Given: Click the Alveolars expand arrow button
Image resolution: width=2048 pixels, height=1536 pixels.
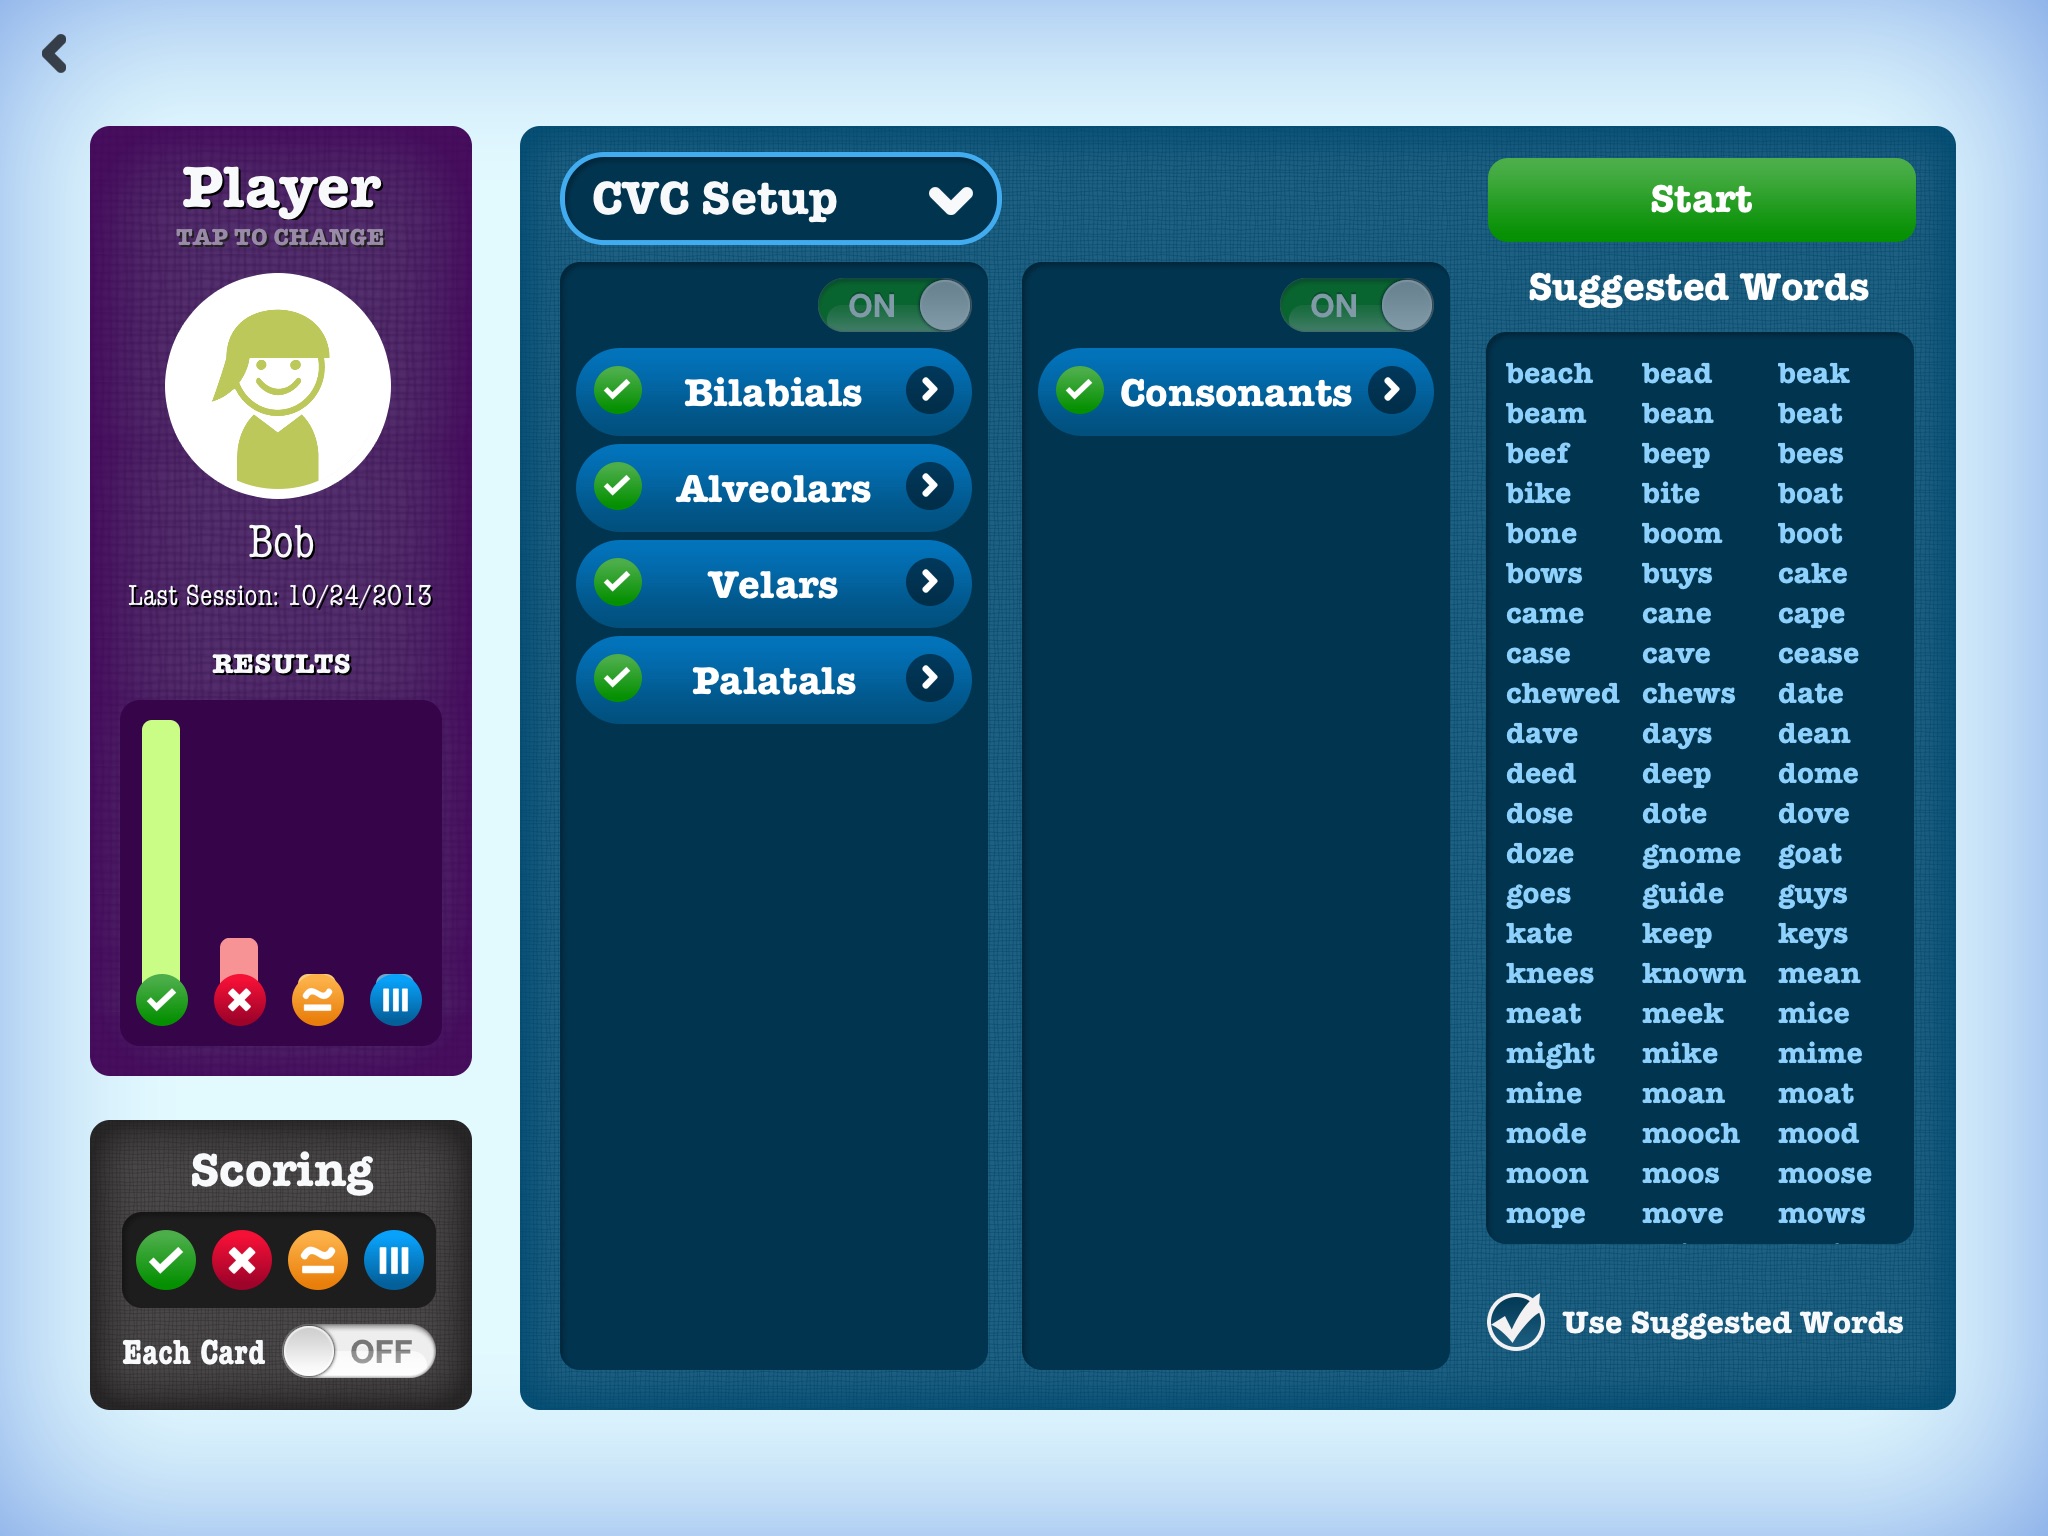Looking at the screenshot, I should (x=930, y=489).
